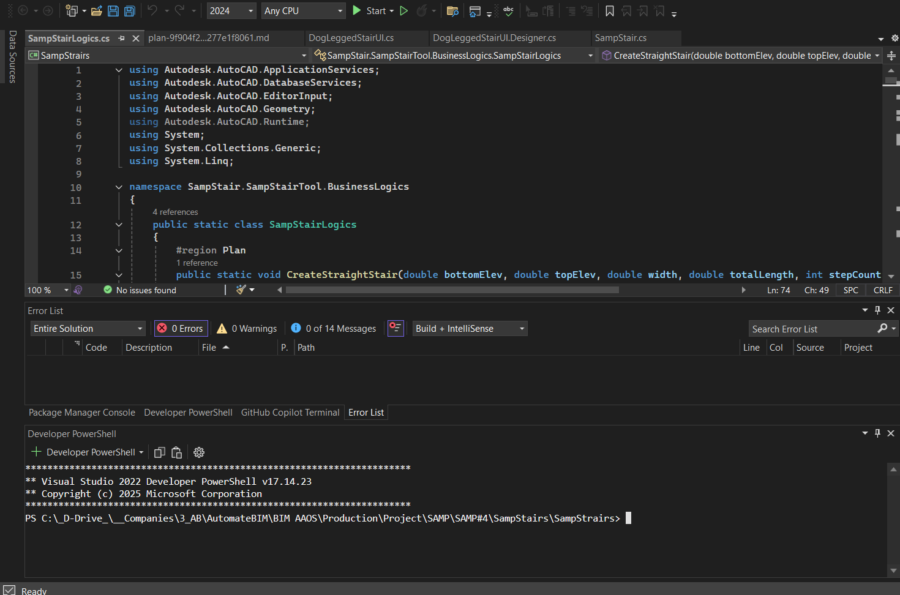Click the Save SampStairLogics.cs icon

tap(115, 10)
